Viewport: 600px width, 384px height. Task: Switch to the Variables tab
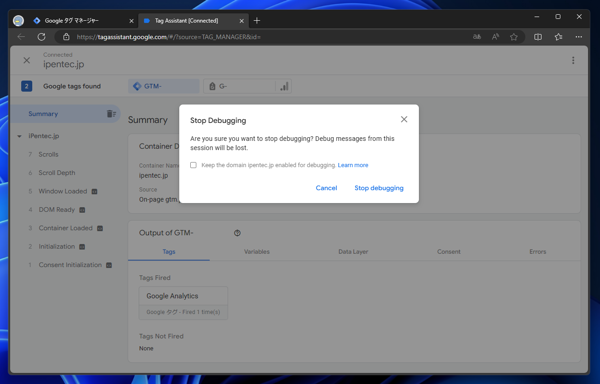coord(257,252)
